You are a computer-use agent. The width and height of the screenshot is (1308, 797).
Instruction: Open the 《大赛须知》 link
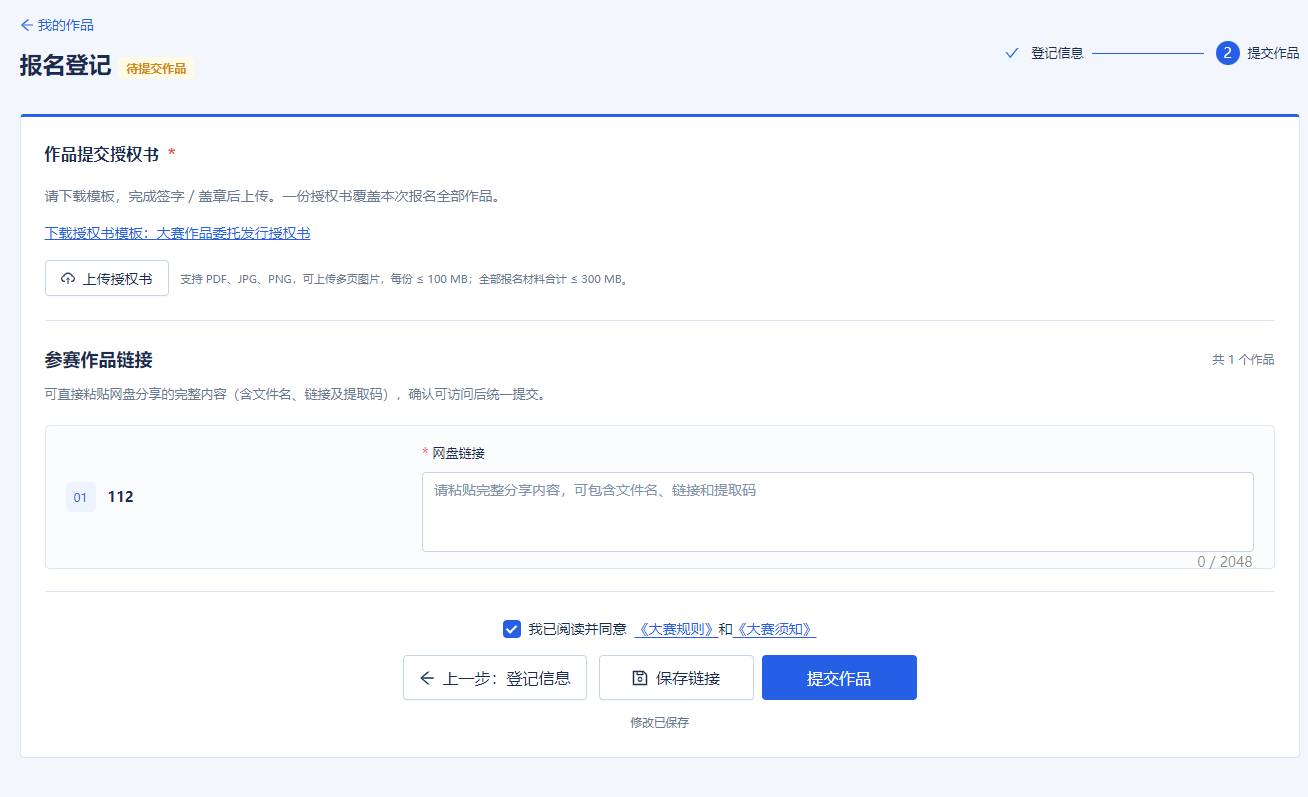[774, 629]
